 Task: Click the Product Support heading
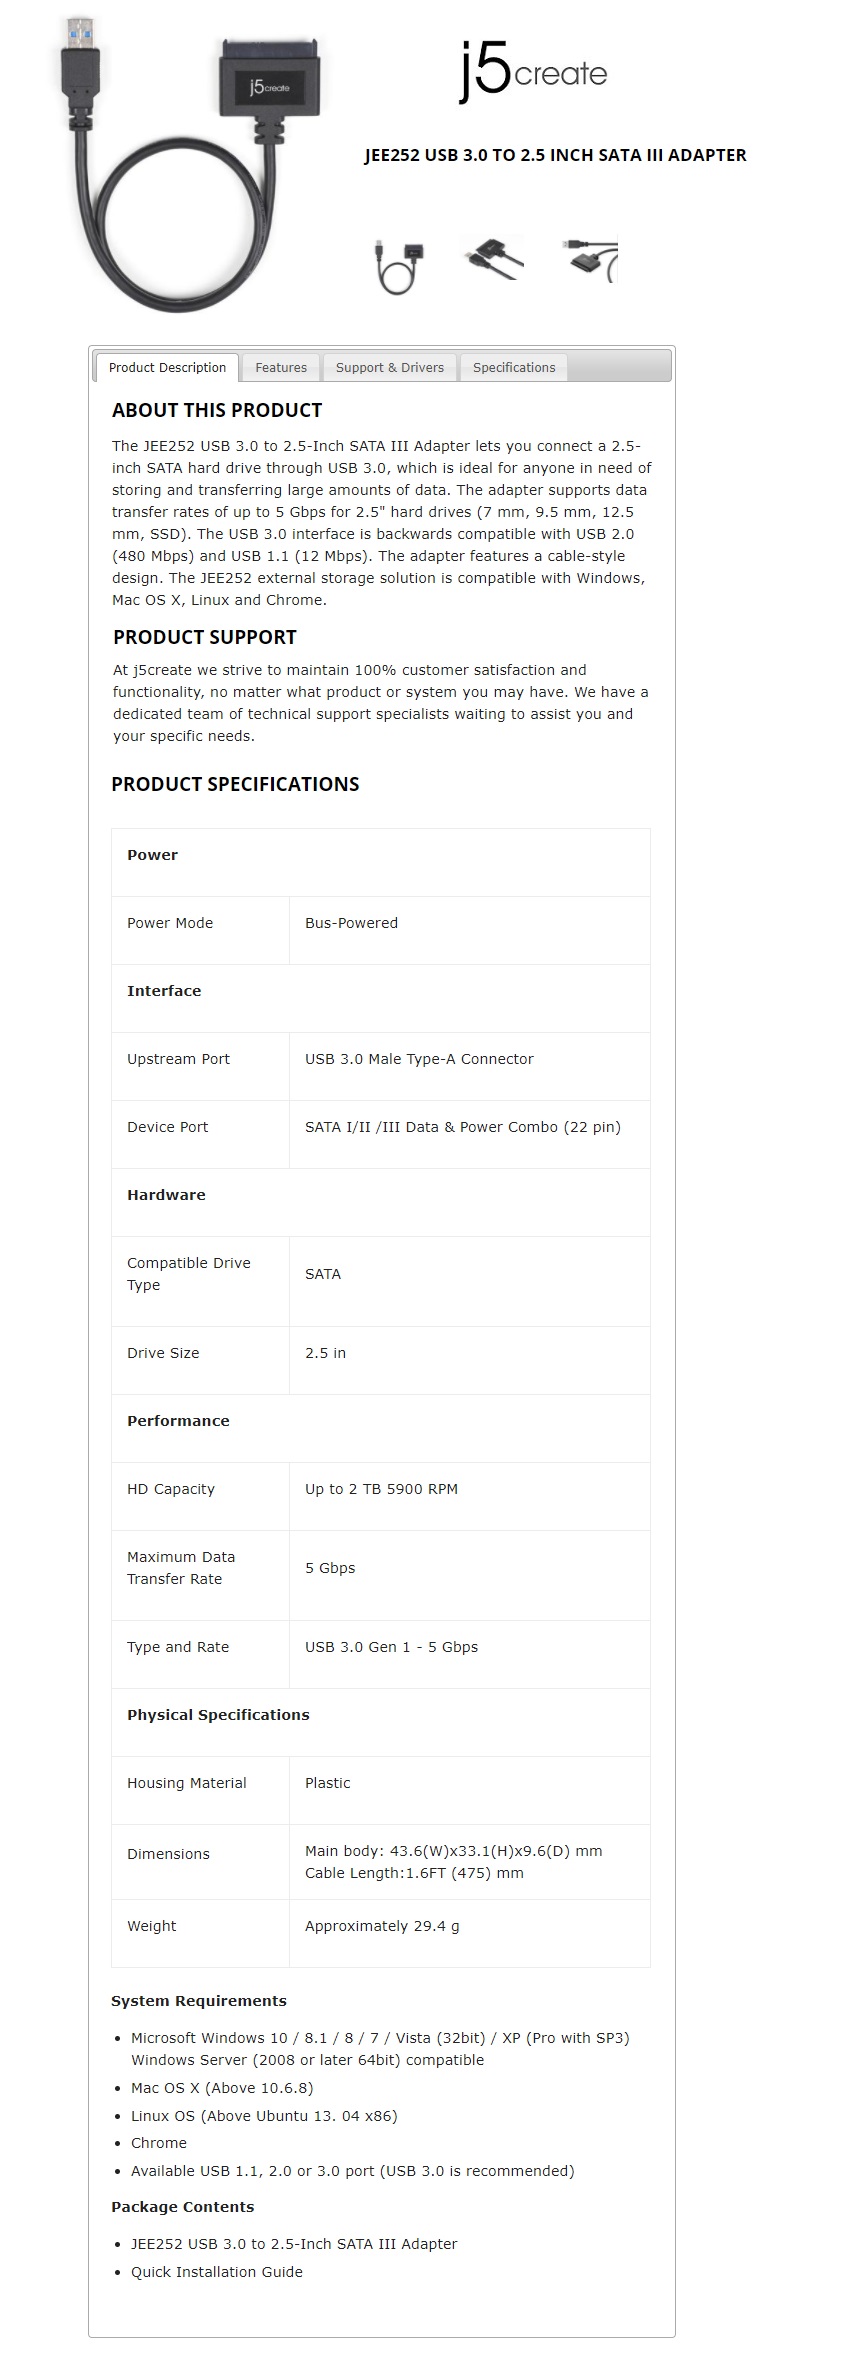click(x=205, y=637)
